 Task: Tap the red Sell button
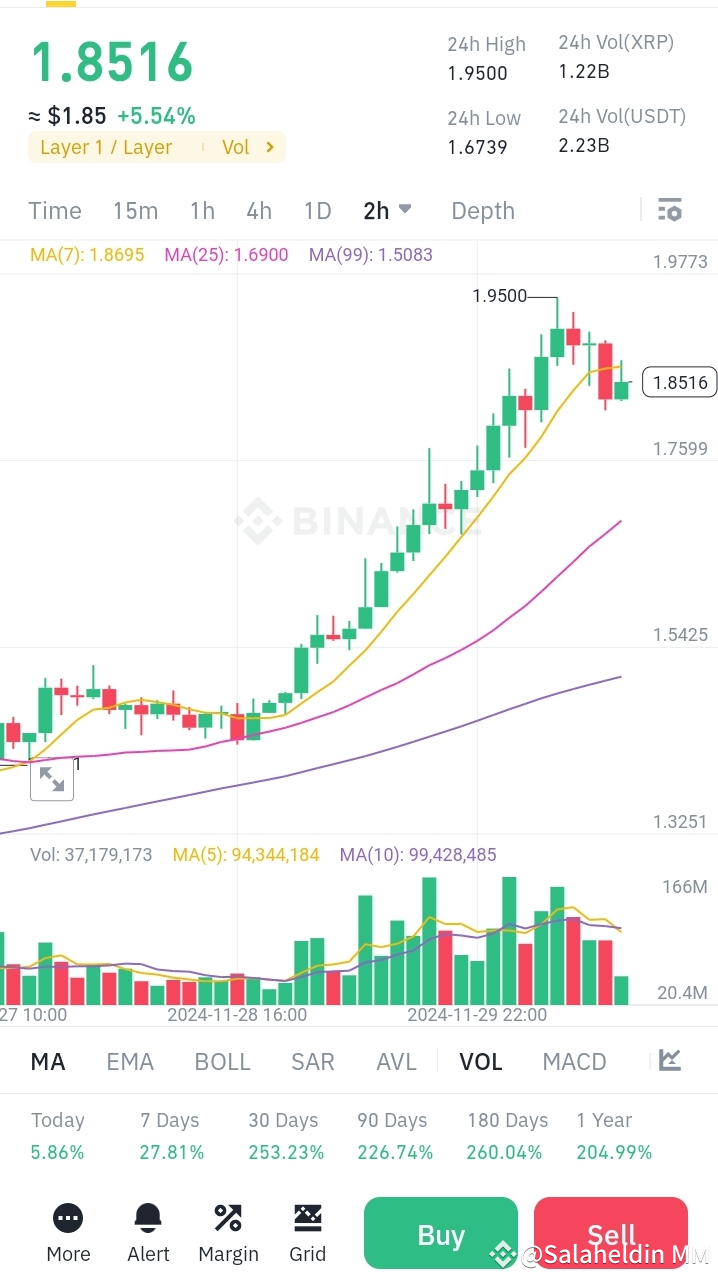coord(611,1233)
